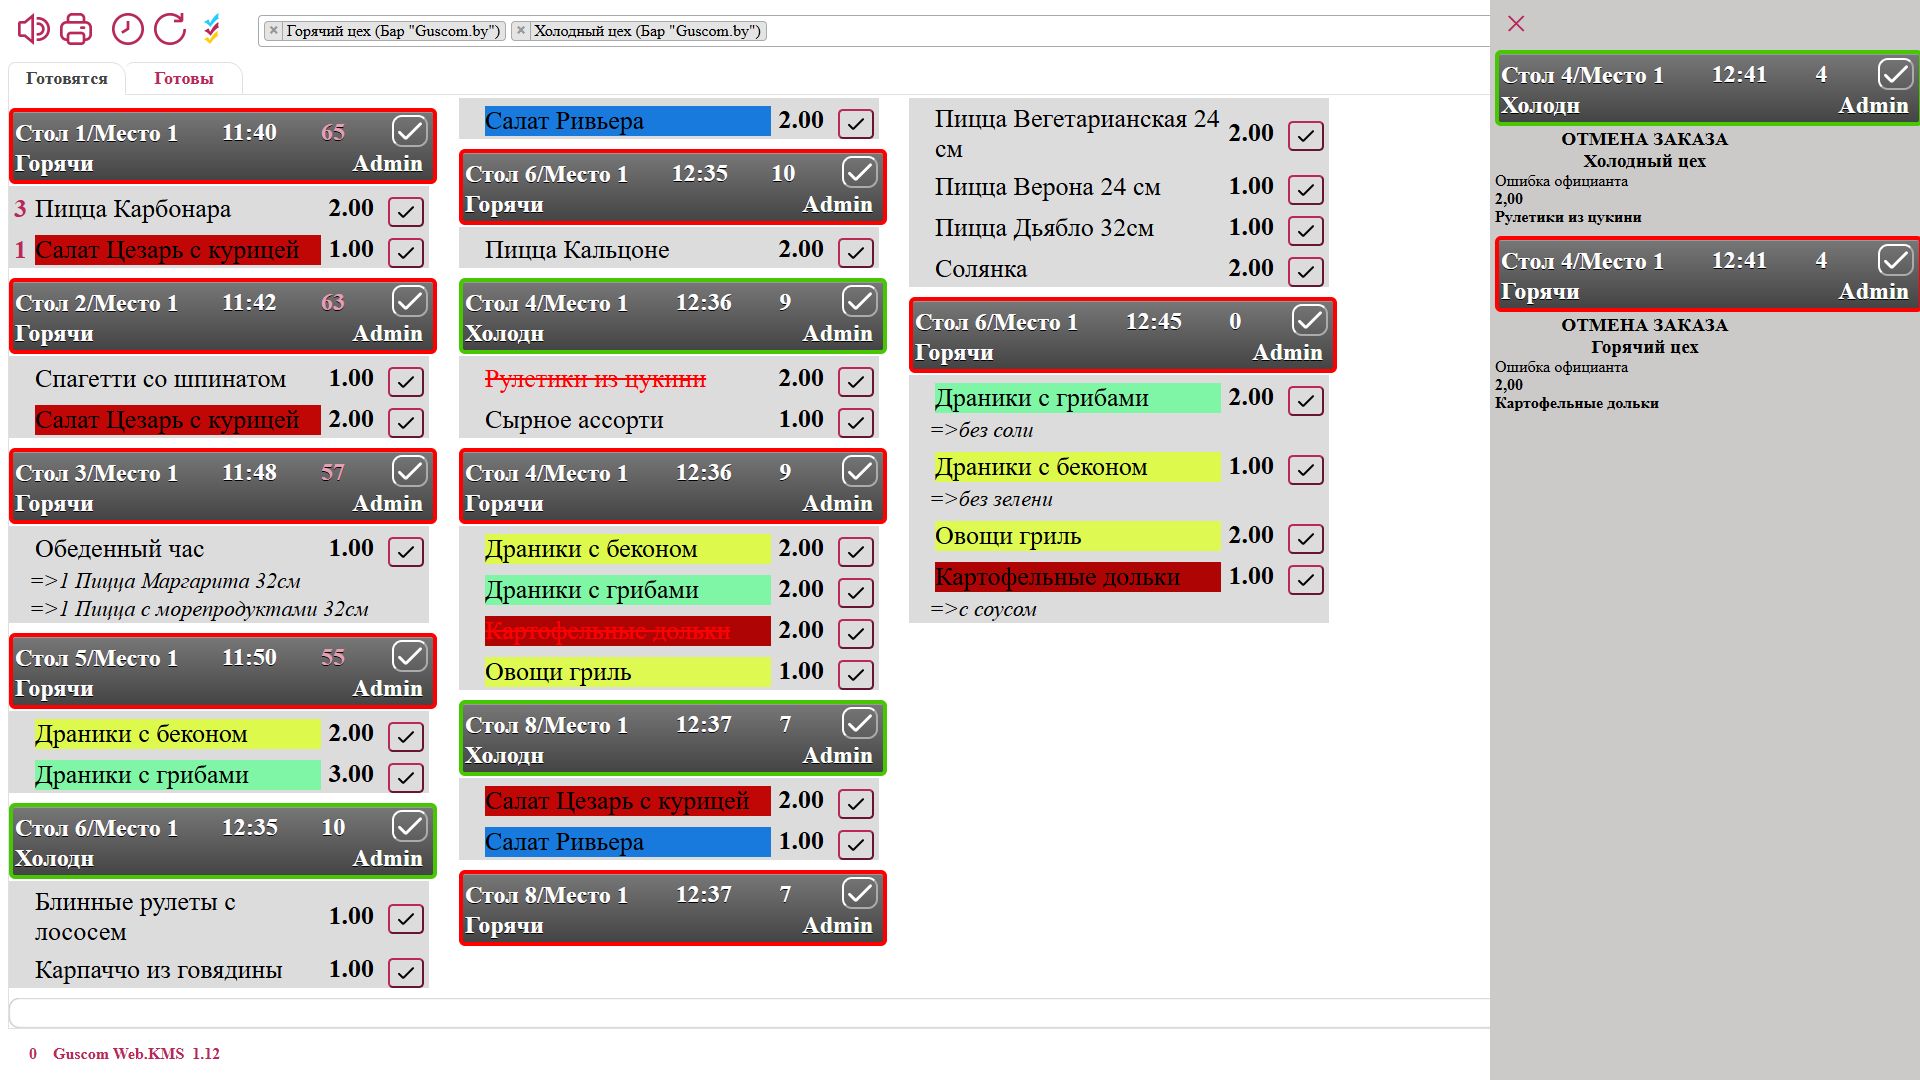
Task: Check off Пицца Карбонара item
Action: pyautogui.click(x=405, y=211)
